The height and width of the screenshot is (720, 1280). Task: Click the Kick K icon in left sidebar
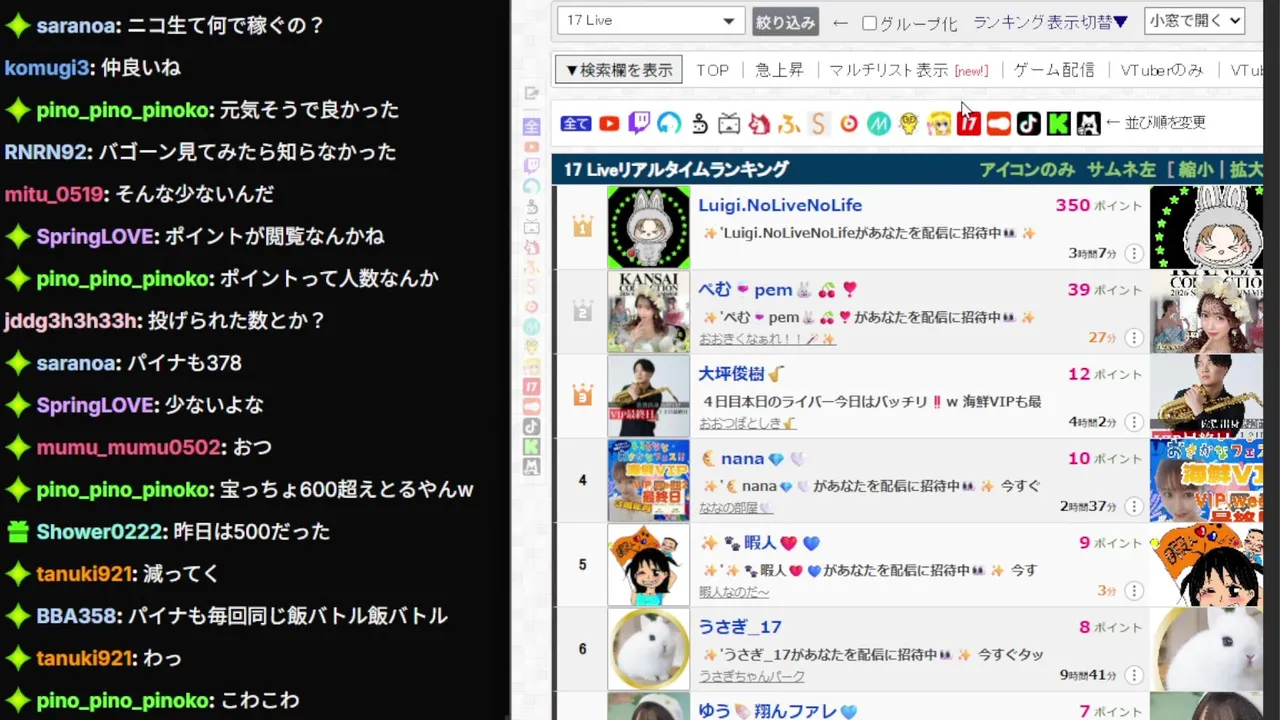(x=532, y=447)
